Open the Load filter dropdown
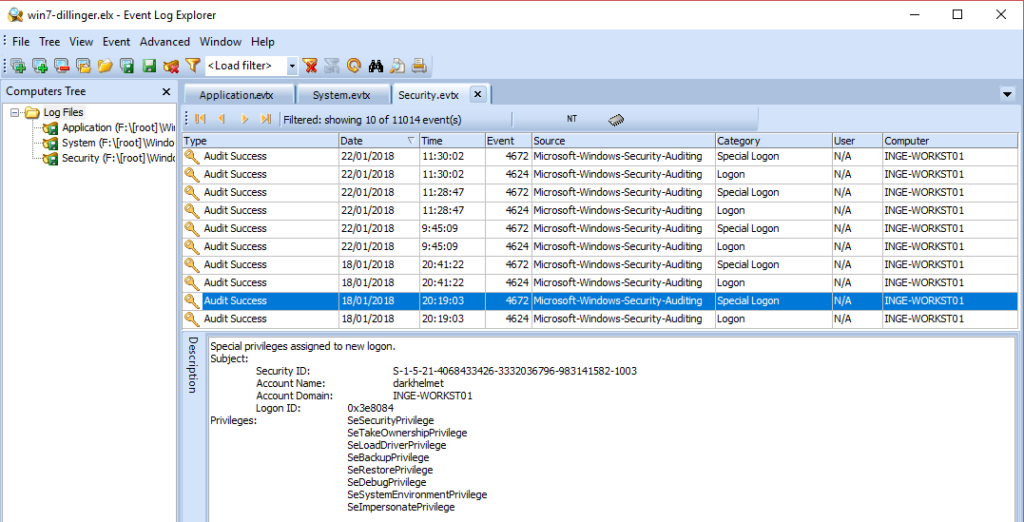The height and width of the screenshot is (522, 1024). tap(292, 66)
